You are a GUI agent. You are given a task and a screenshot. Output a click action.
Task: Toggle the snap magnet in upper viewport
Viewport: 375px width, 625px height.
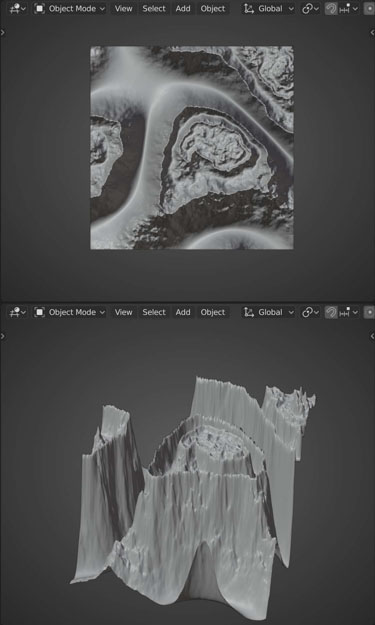click(x=331, y=8)
